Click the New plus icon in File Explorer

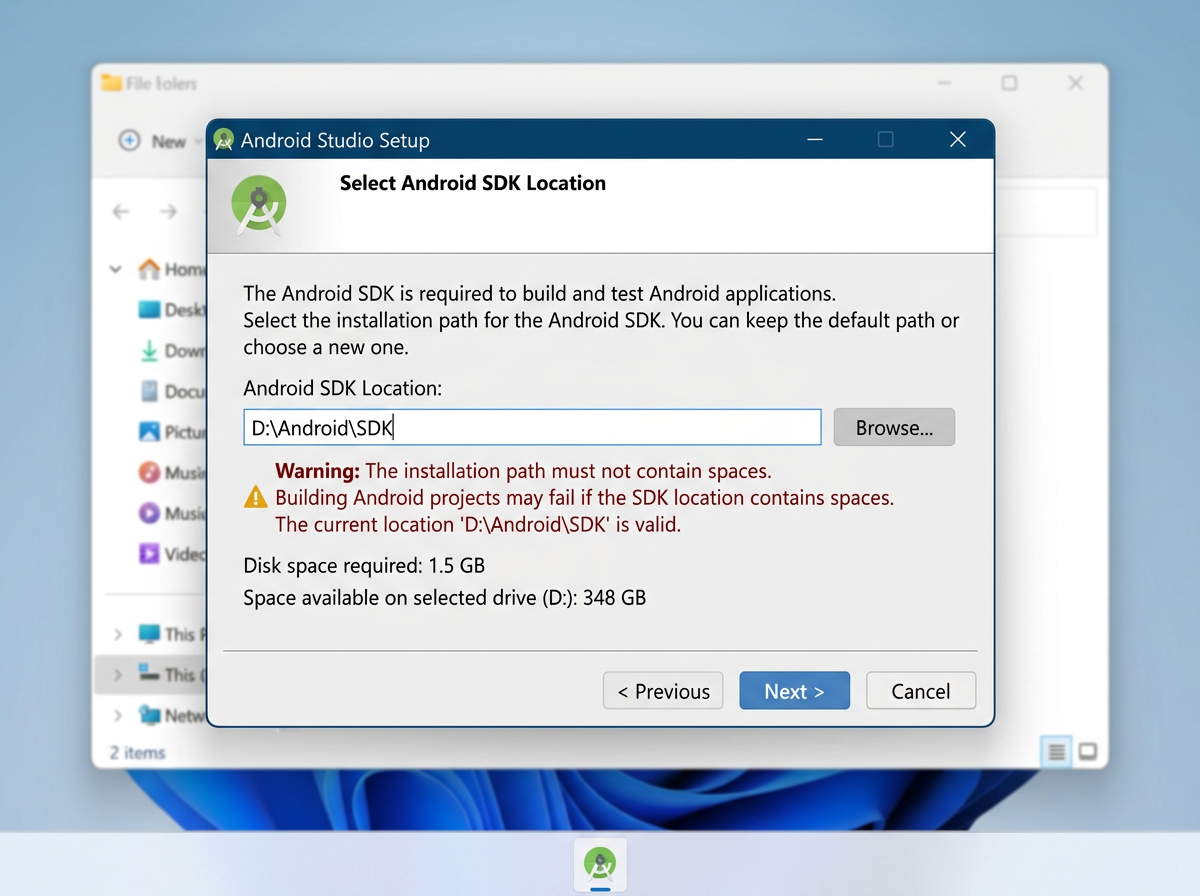tap(129, 141)
